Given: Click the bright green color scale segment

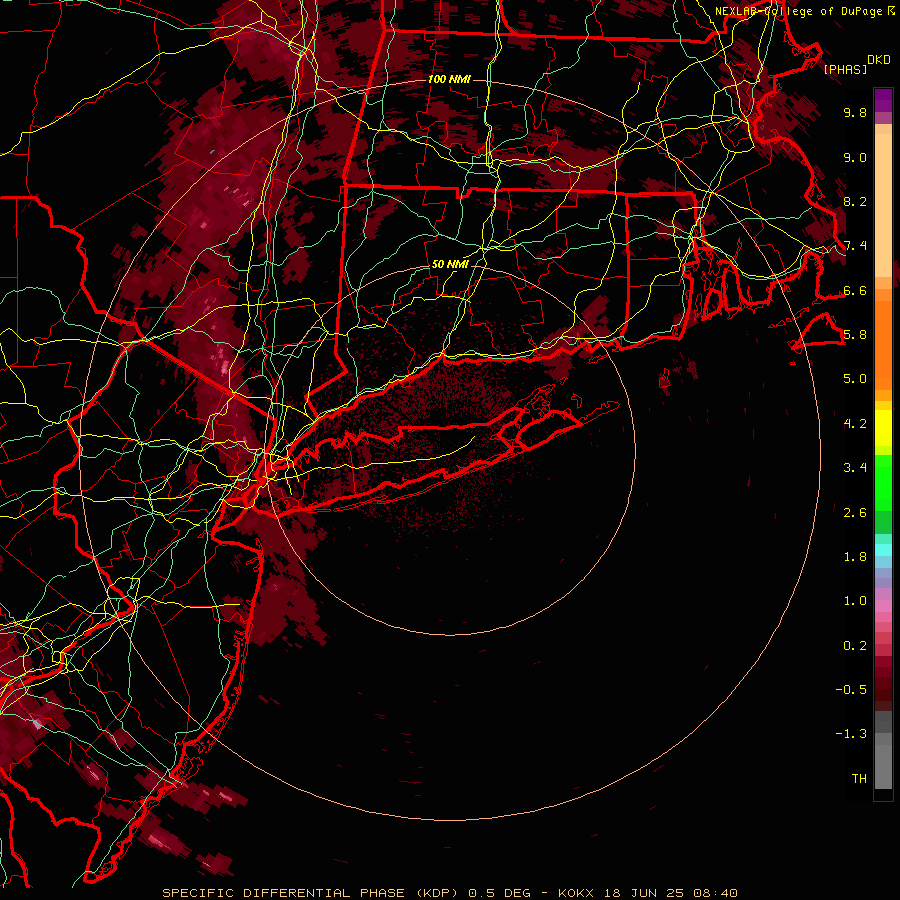Looking at the screenshot, I should pyautogui.click(x=883, y=482).
